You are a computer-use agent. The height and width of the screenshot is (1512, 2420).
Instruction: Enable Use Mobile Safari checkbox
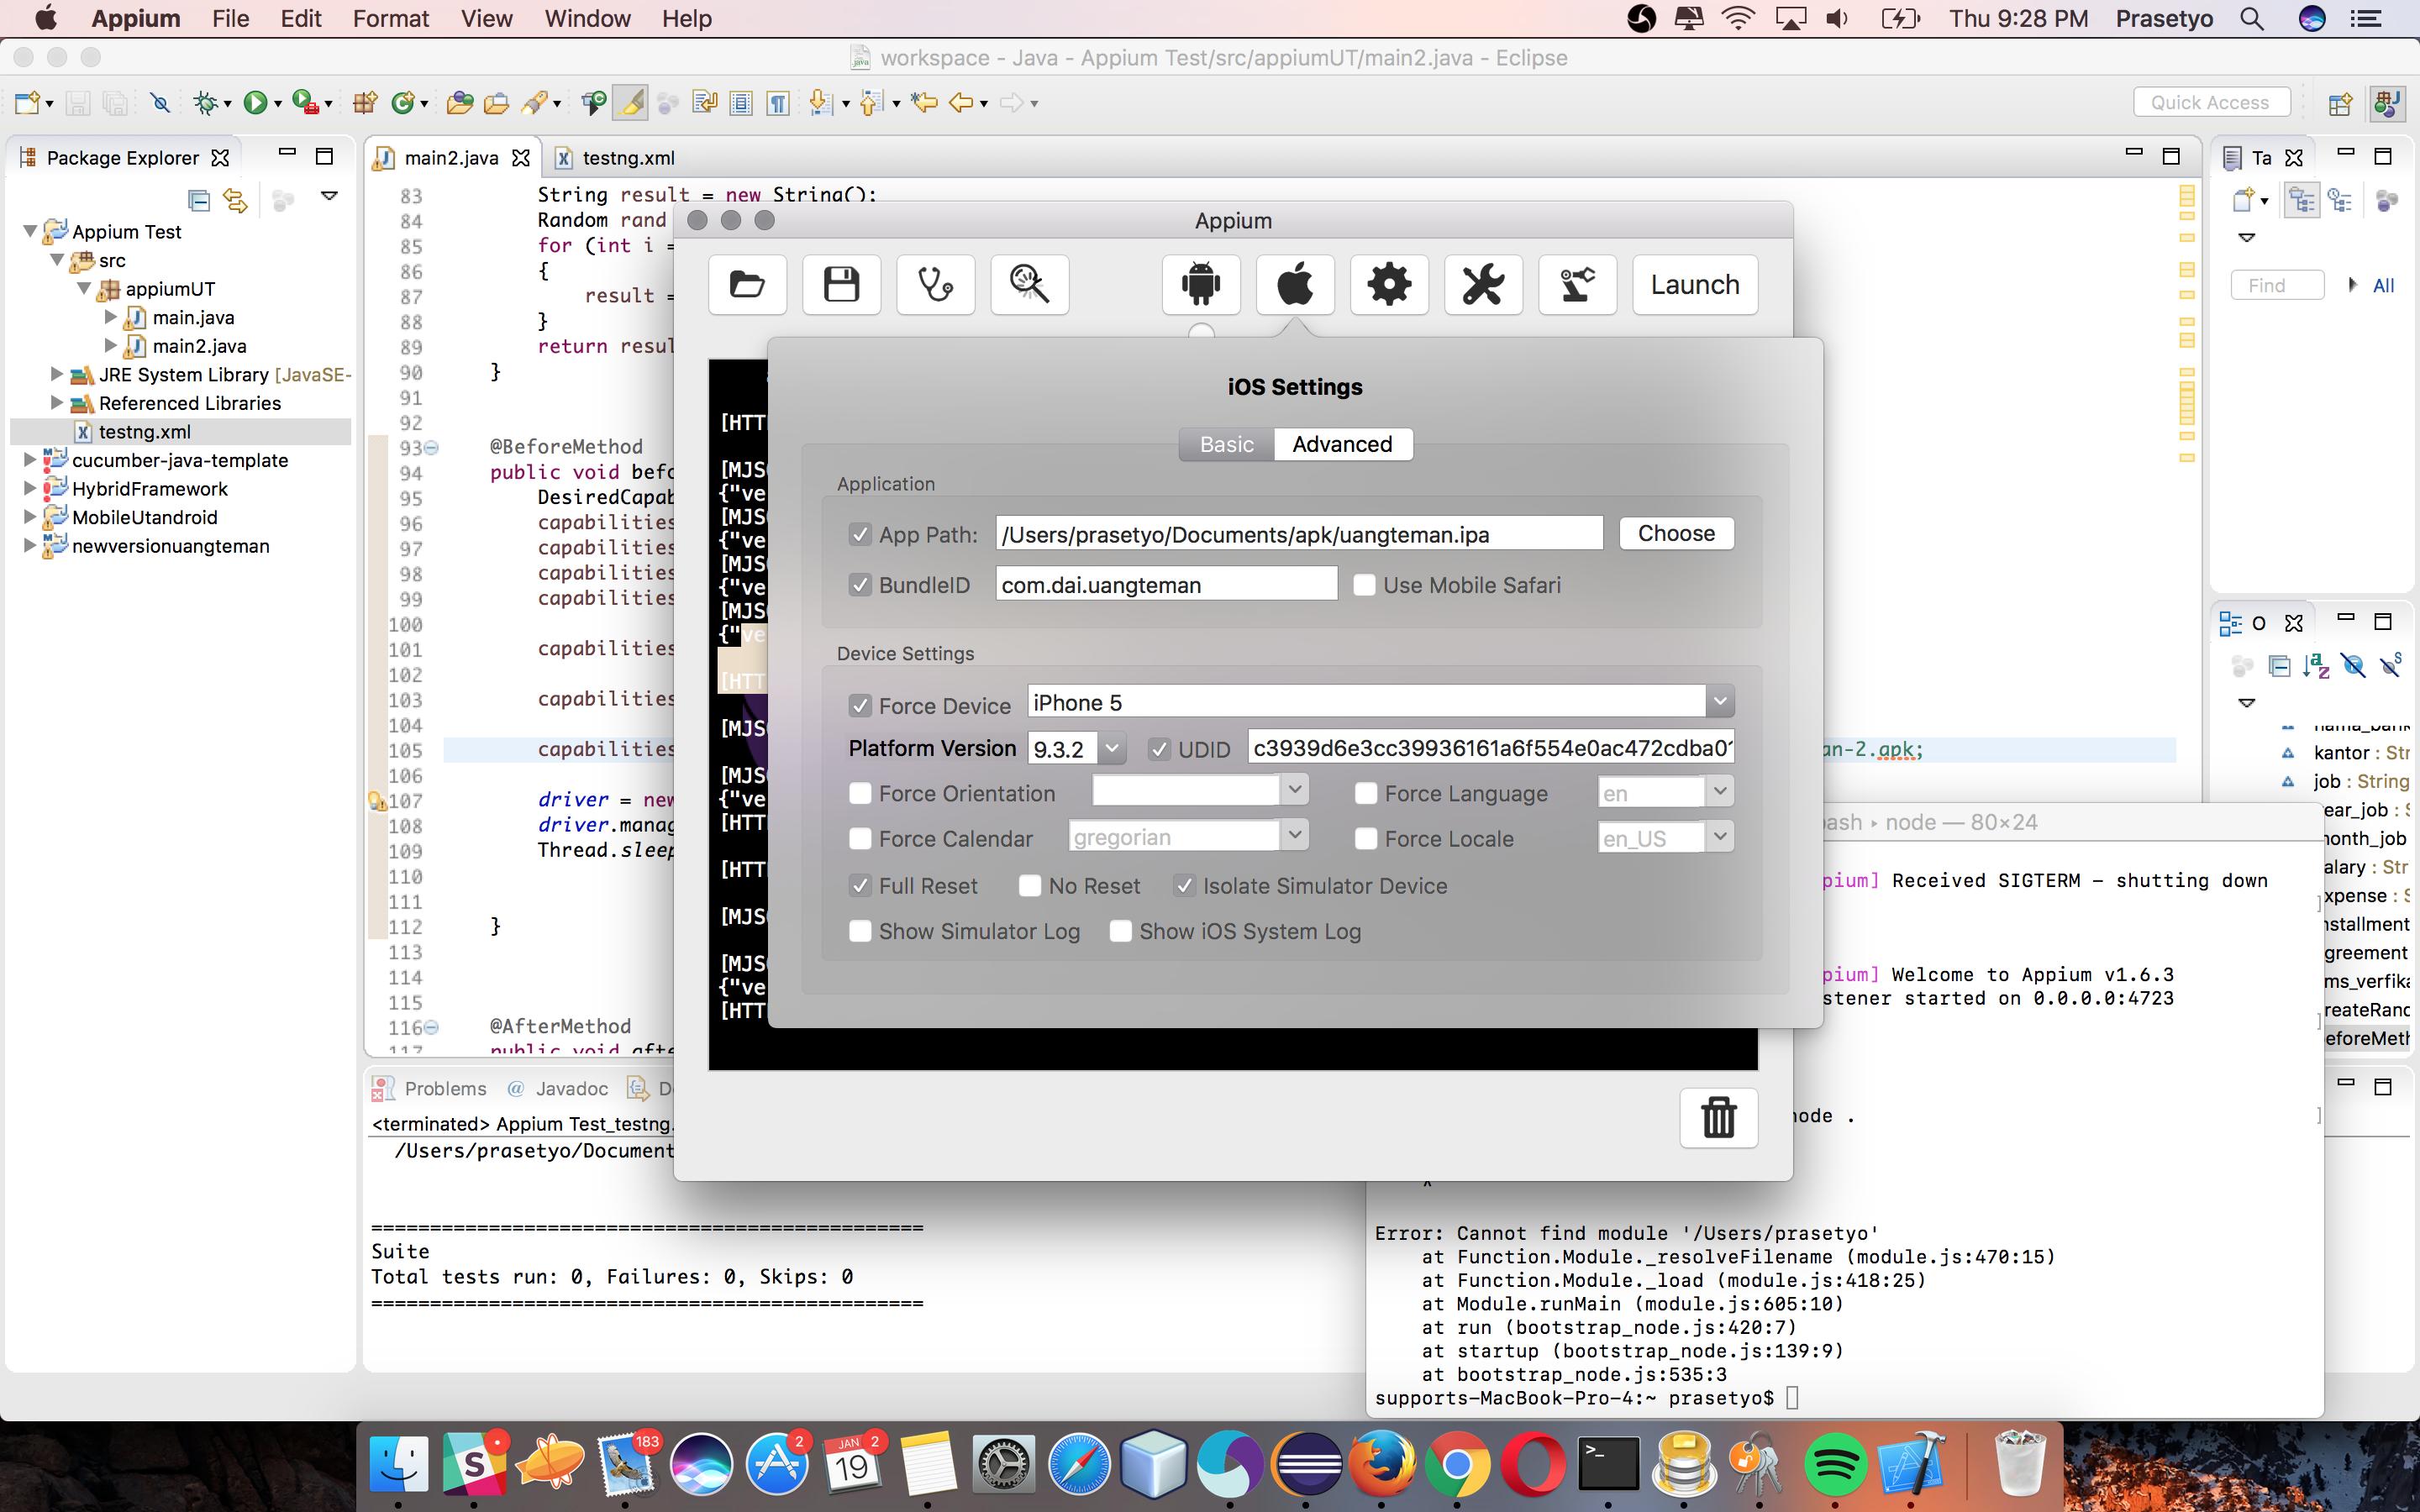pos(1364,585)
